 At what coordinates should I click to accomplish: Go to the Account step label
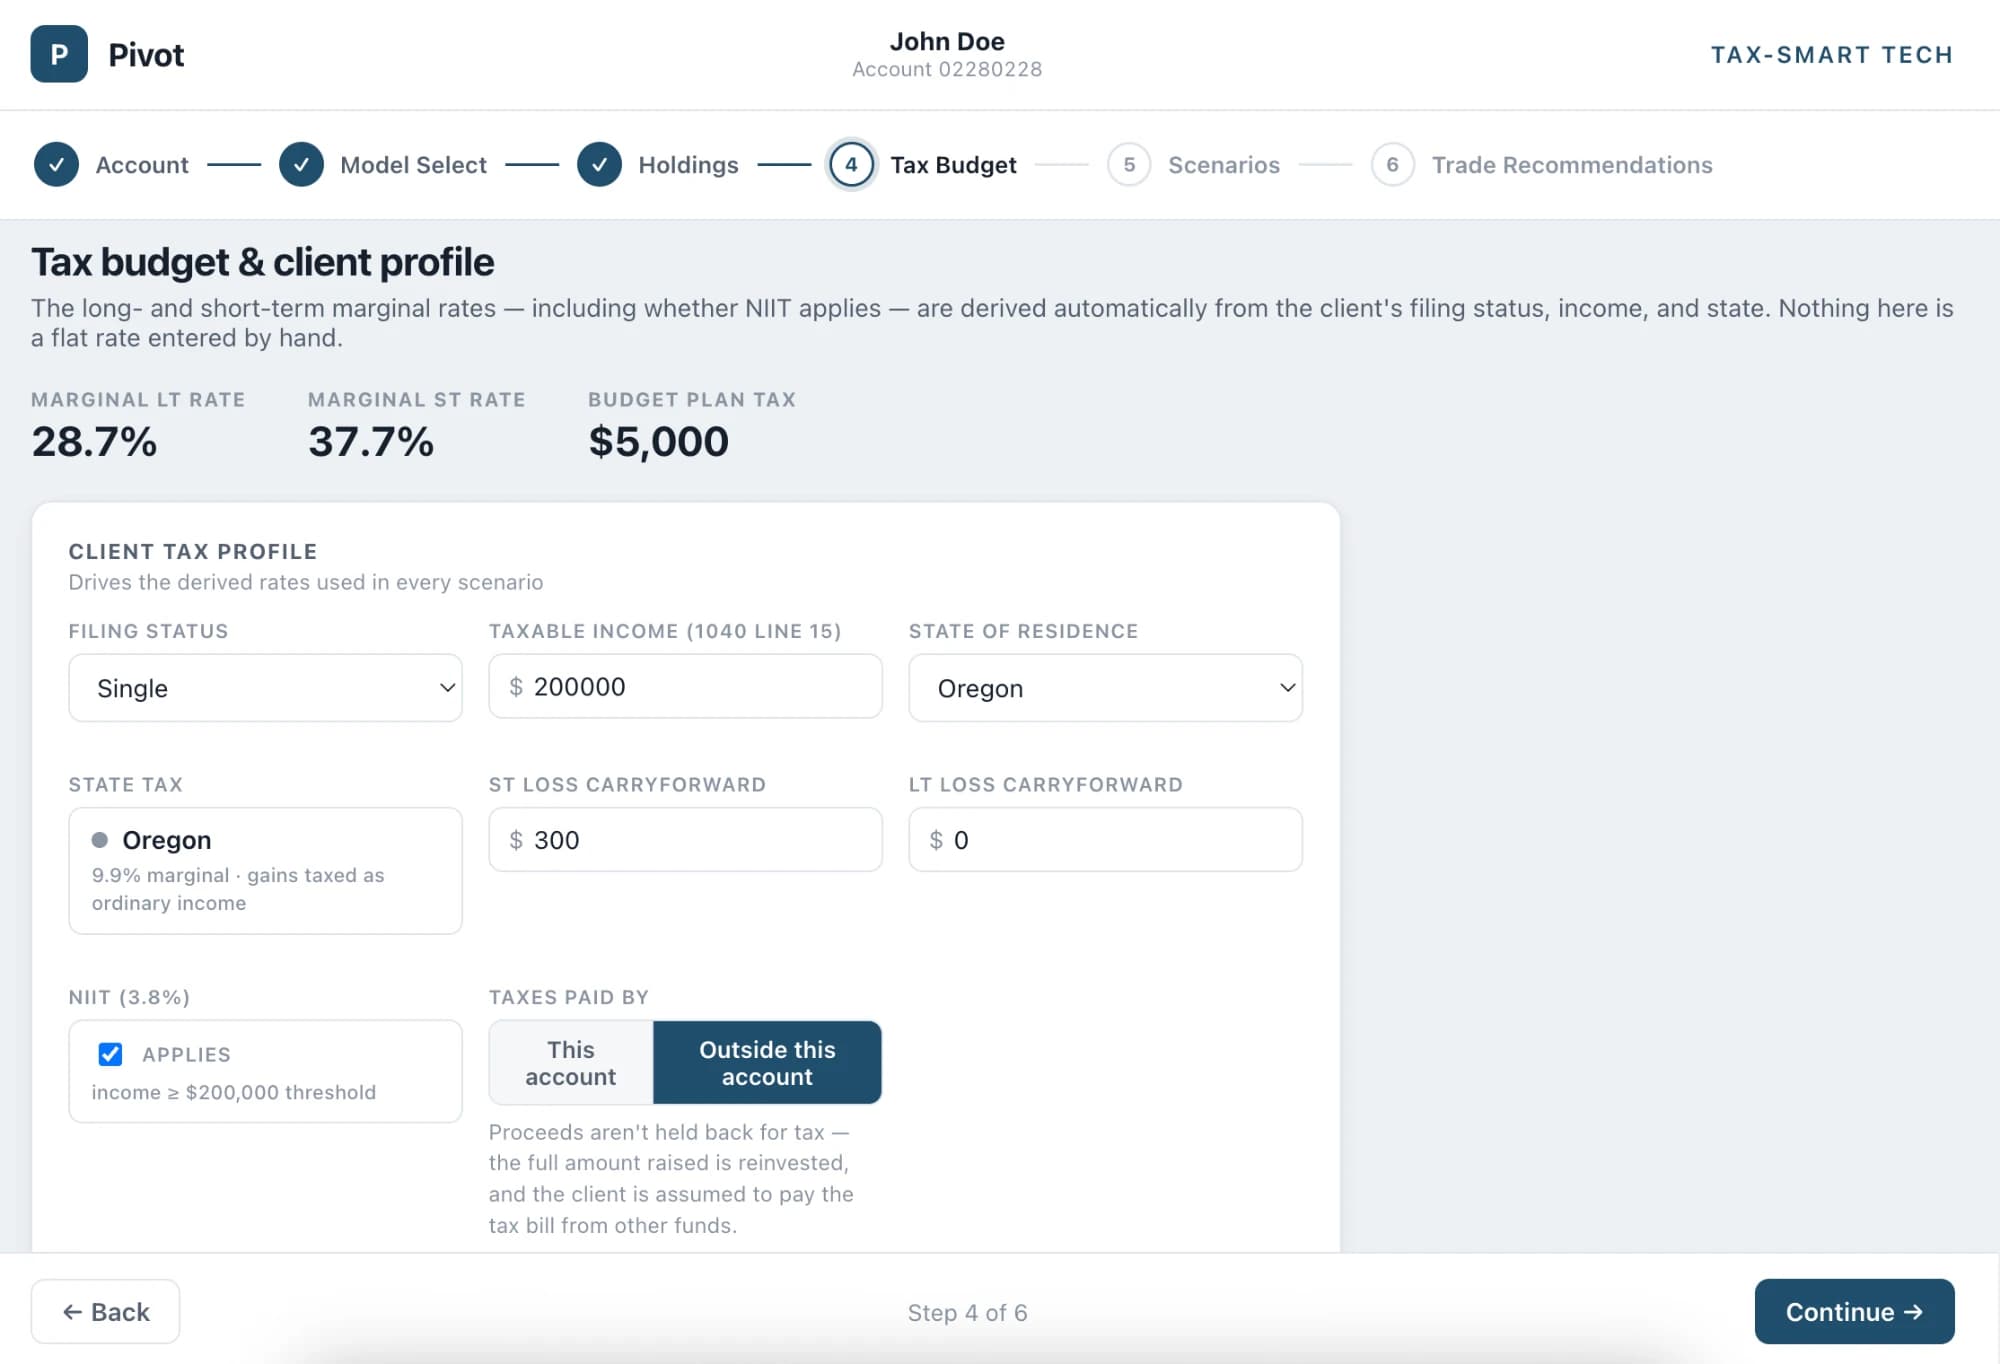click(x=142, y=165)
